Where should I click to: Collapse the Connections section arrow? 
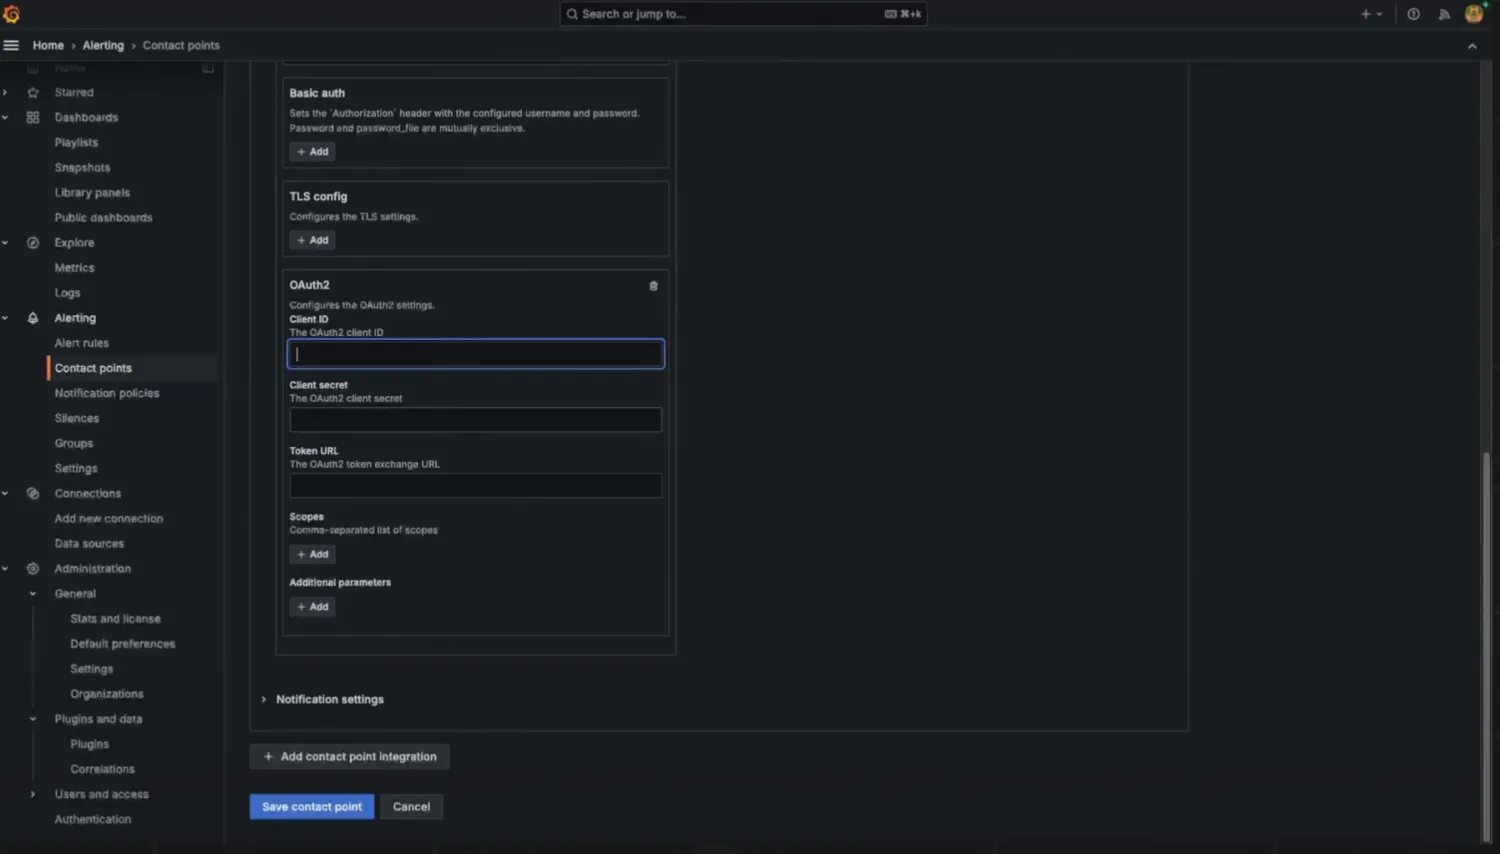(x=6, y=493)
